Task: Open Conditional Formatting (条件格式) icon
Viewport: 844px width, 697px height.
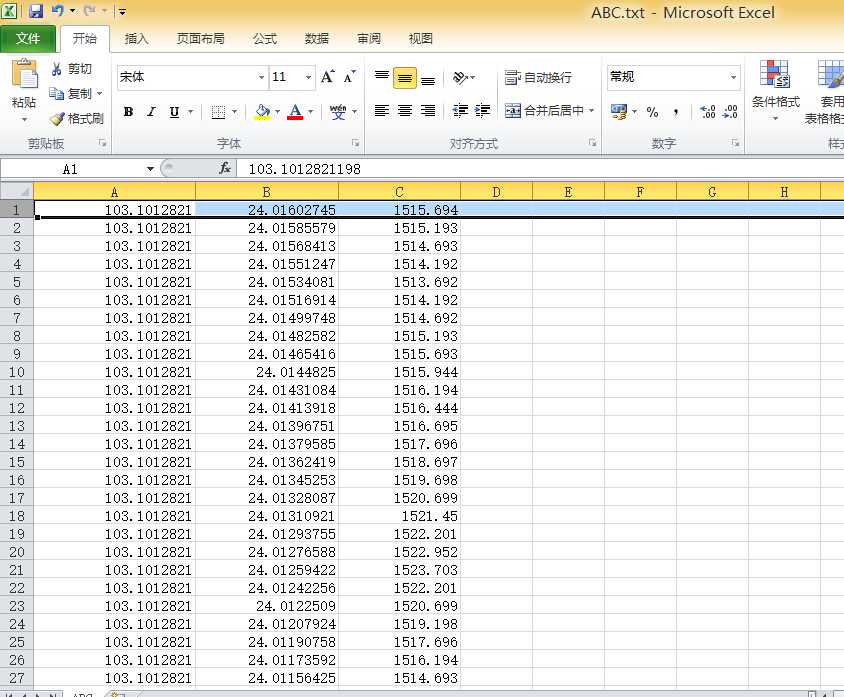Action: click(775, 74)
